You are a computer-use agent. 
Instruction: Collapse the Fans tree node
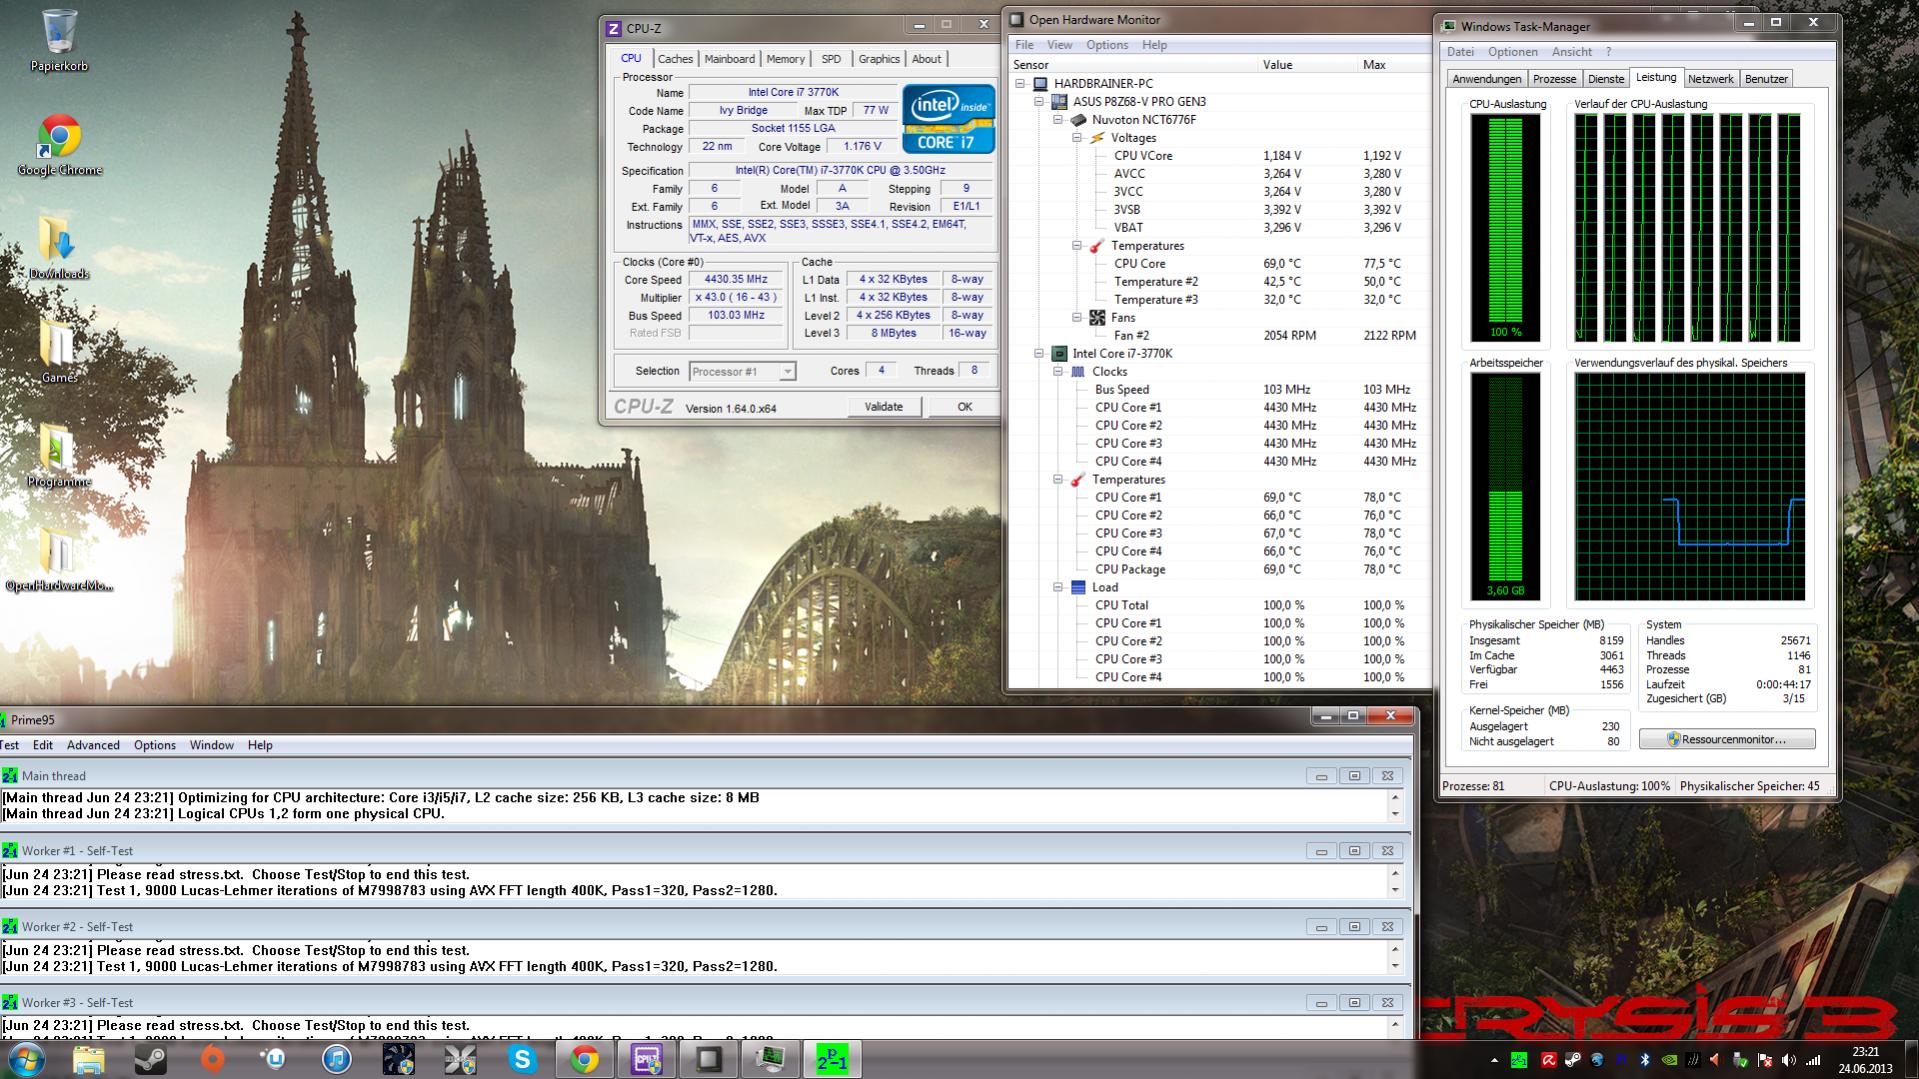1077,318
